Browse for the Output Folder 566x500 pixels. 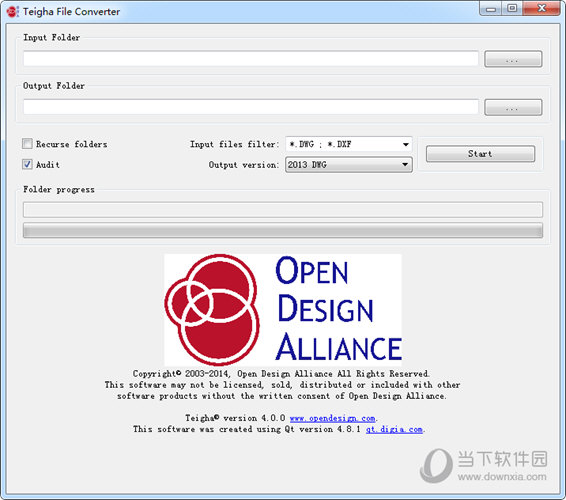point(513,108)
